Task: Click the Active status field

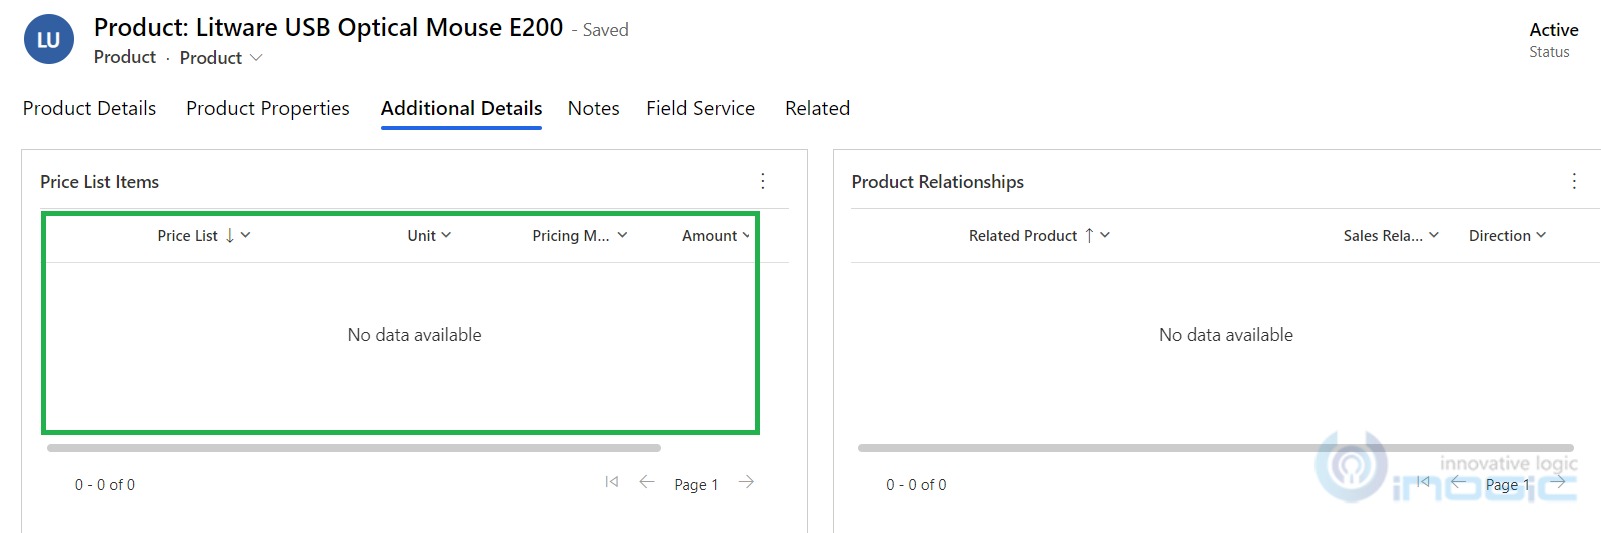Action: [1553, 40]
